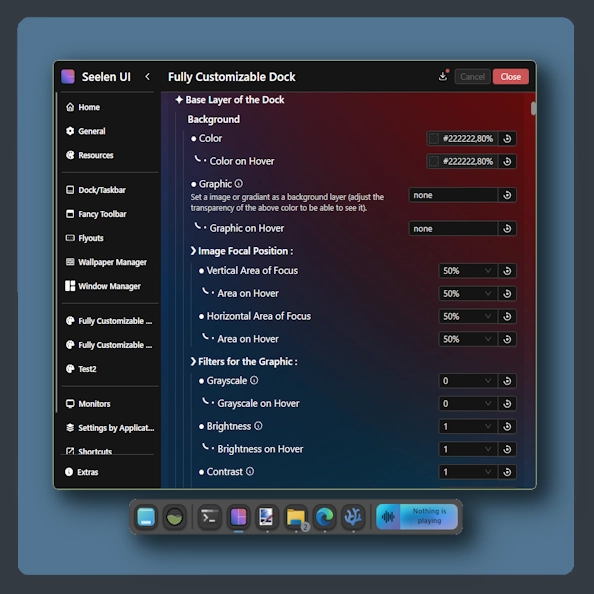
Task: Show info for Grayscale setting
Action: click(254, 380)
